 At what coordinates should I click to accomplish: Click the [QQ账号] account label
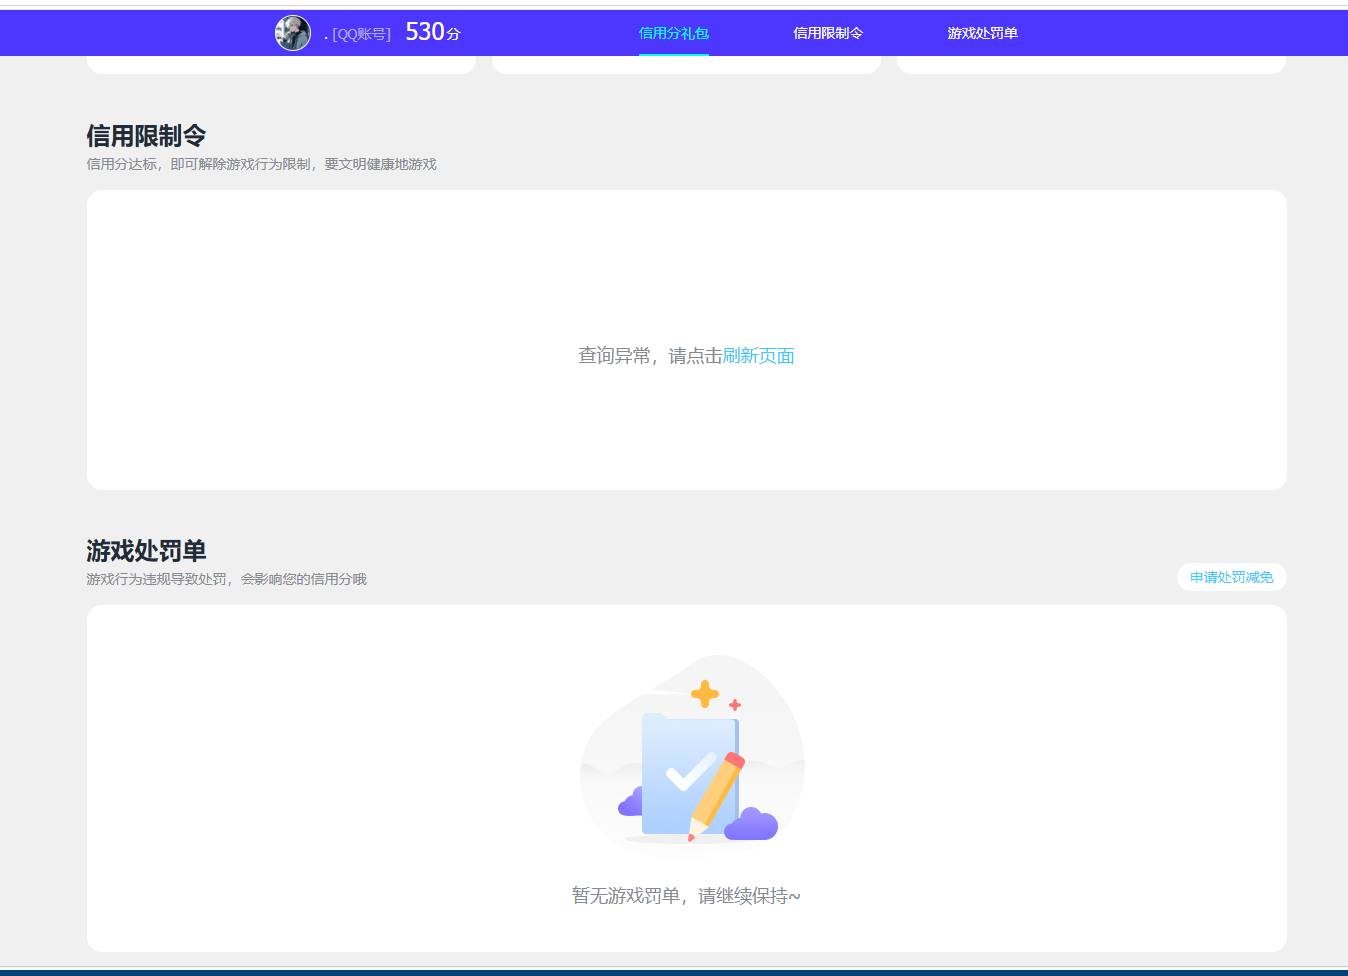tap(361, 34)
